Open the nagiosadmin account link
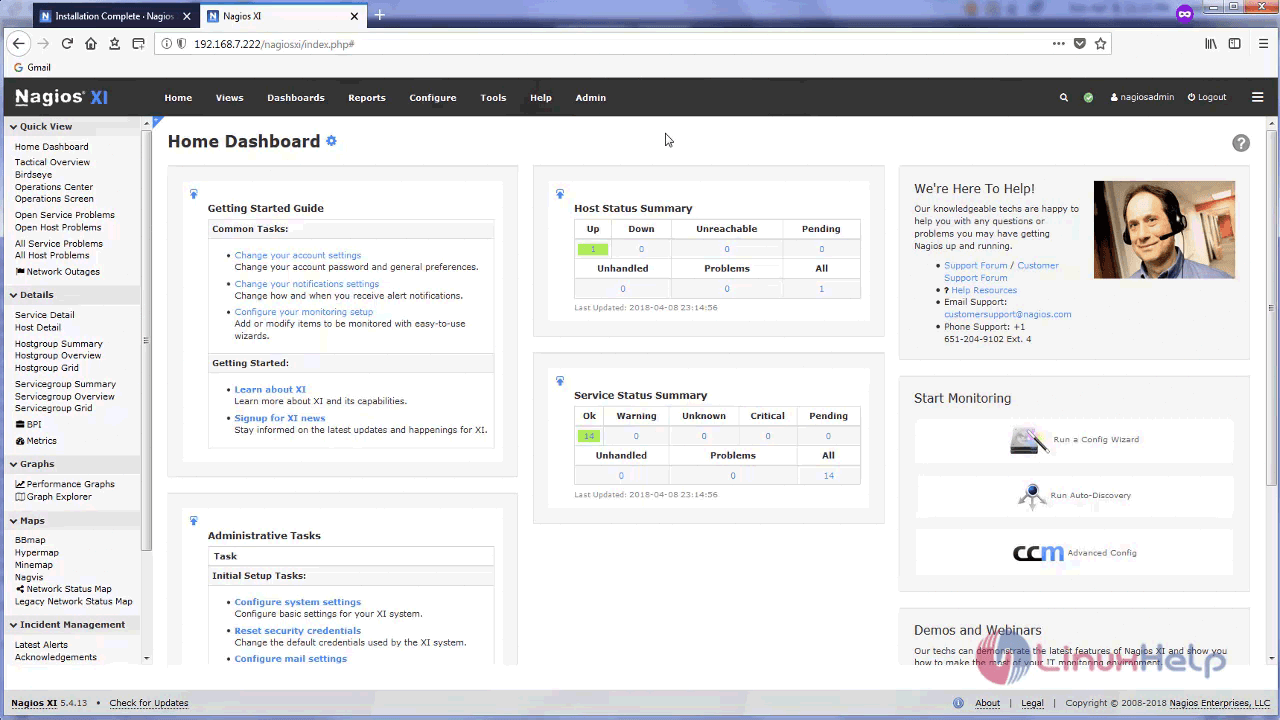Screen dimensions: 1280x720 point(1142,98)
